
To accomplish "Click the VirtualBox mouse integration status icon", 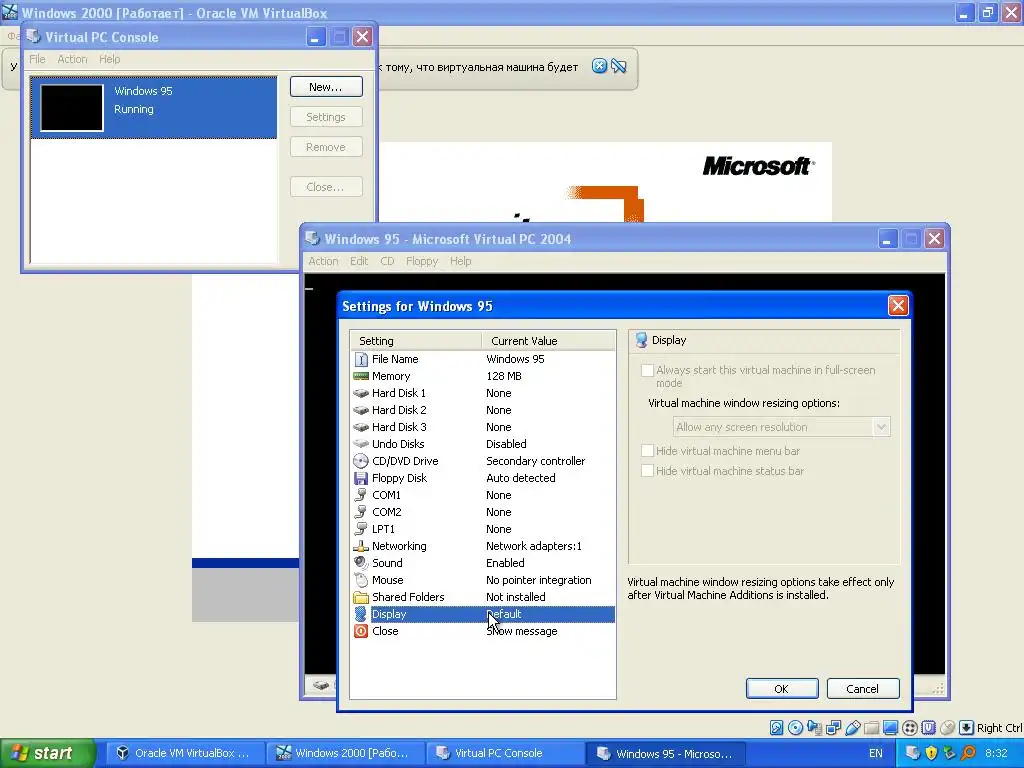I will (x=947, y=728).
